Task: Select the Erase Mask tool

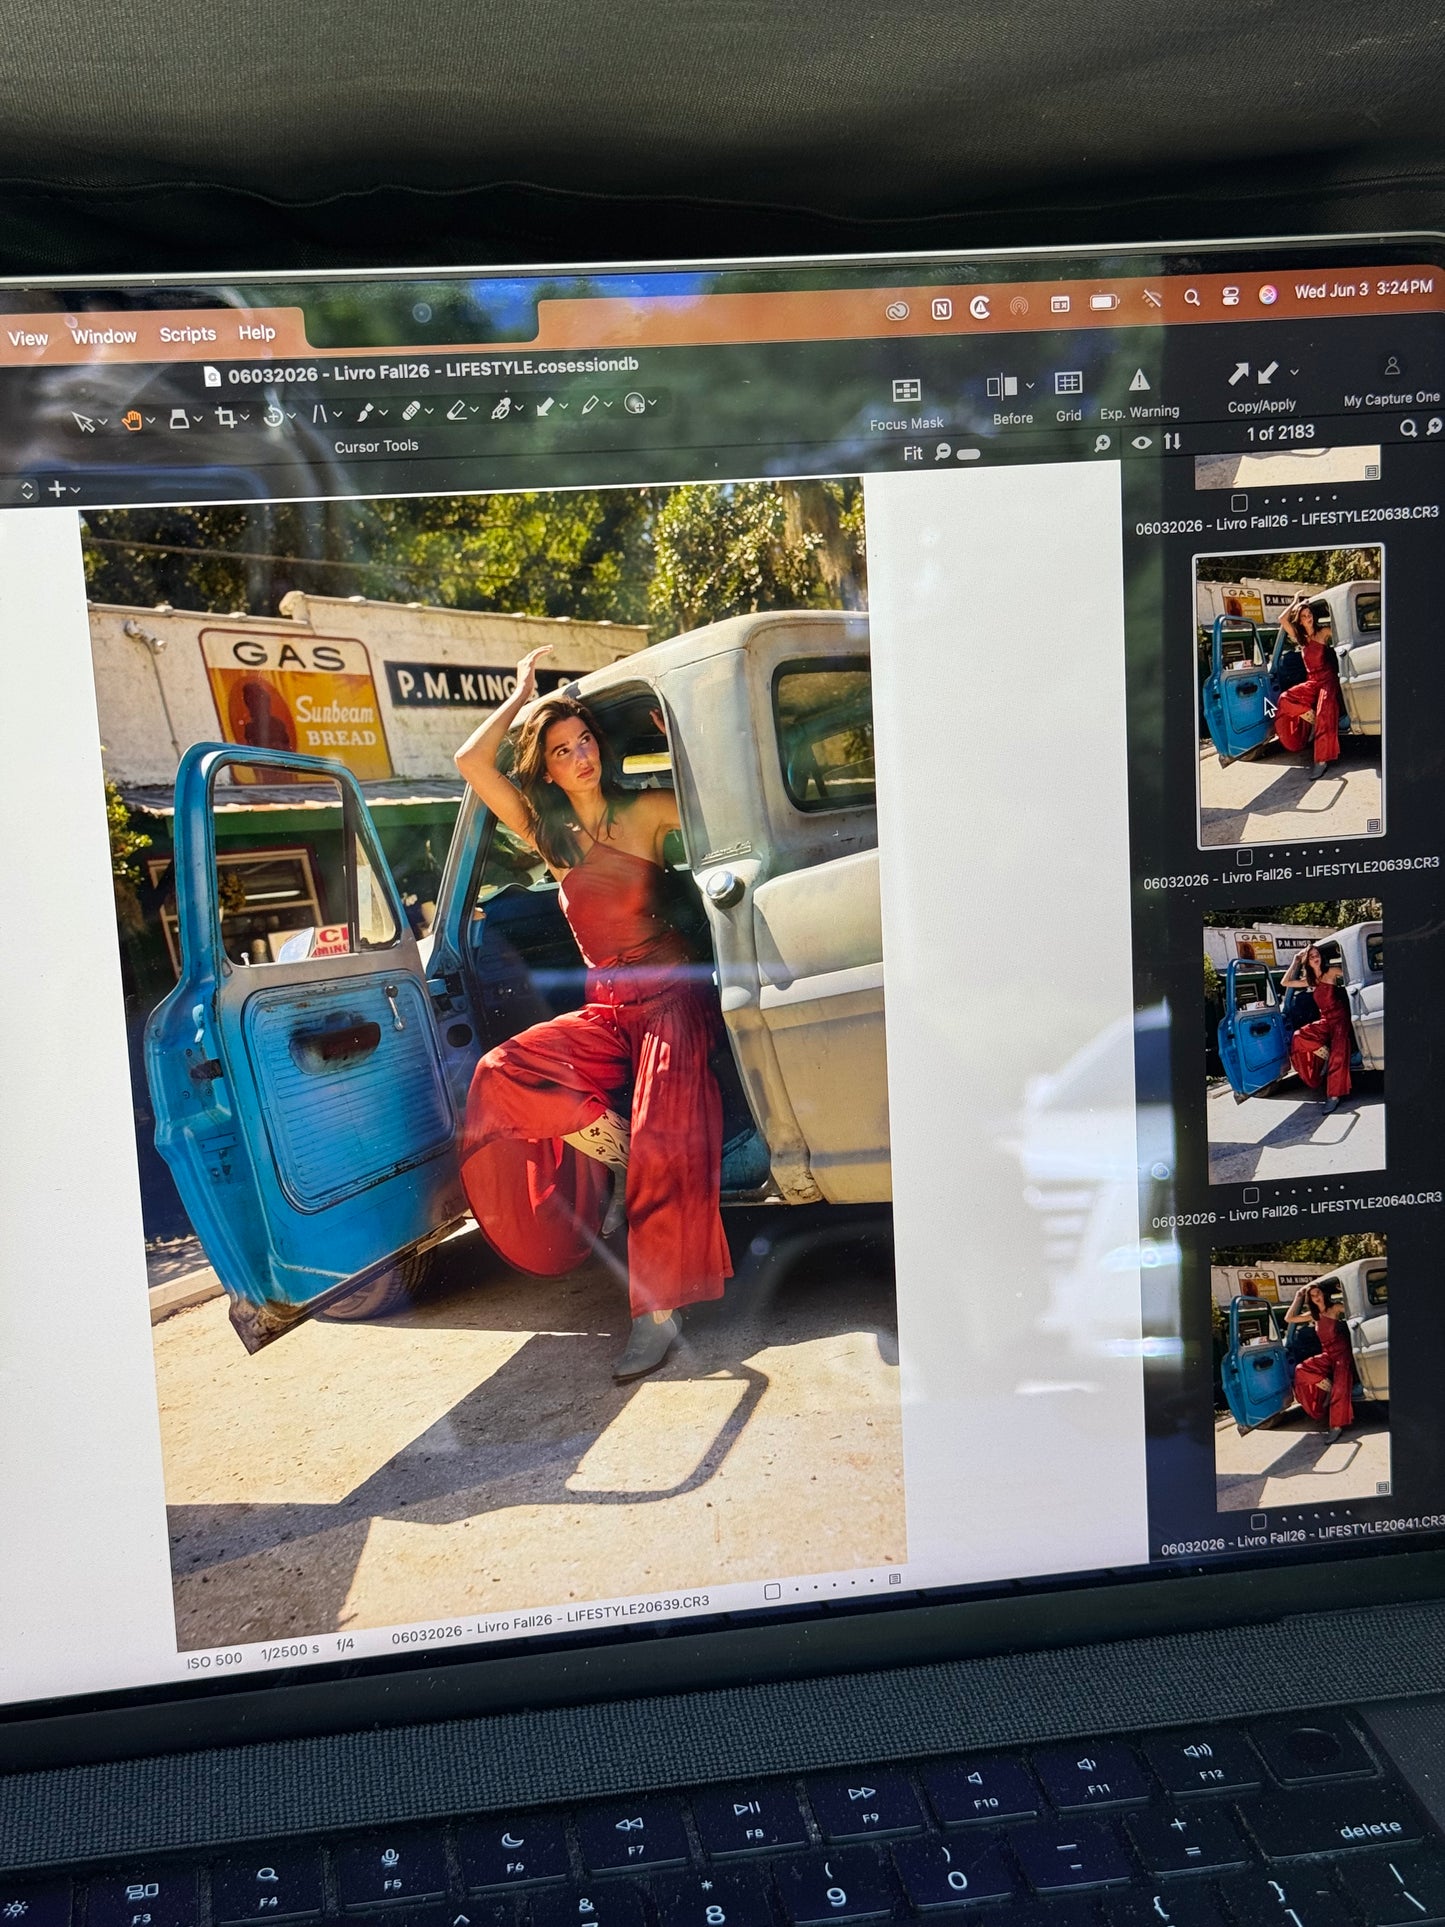Action: pos(456,410)
